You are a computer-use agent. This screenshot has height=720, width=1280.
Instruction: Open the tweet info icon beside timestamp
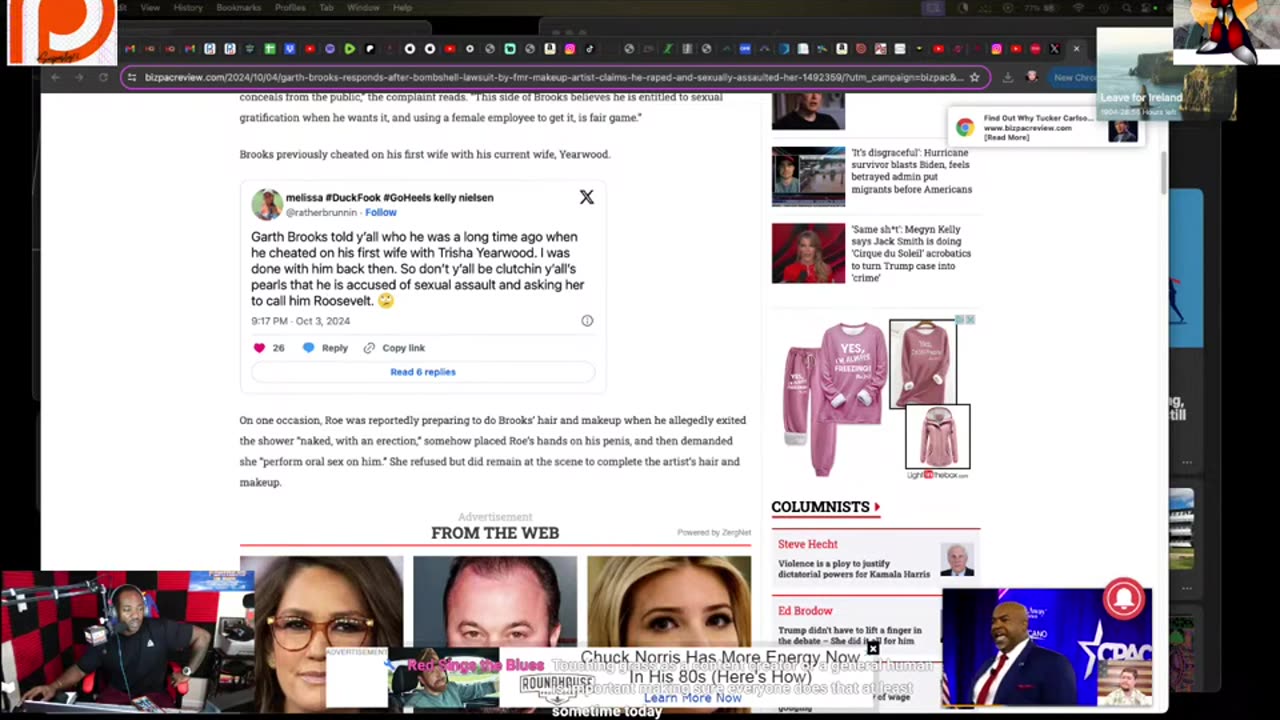[587, 321]
